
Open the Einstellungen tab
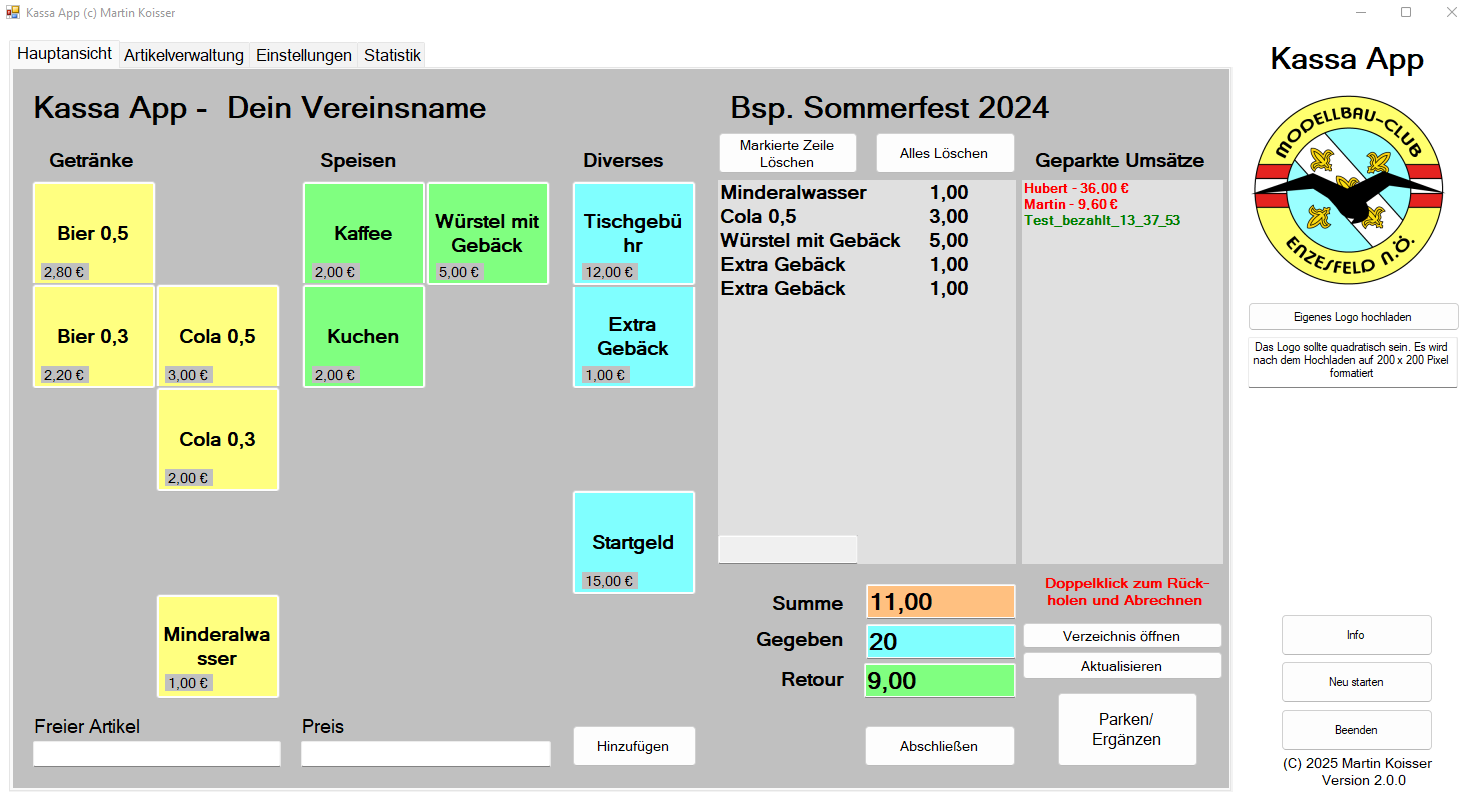(303, 56)
